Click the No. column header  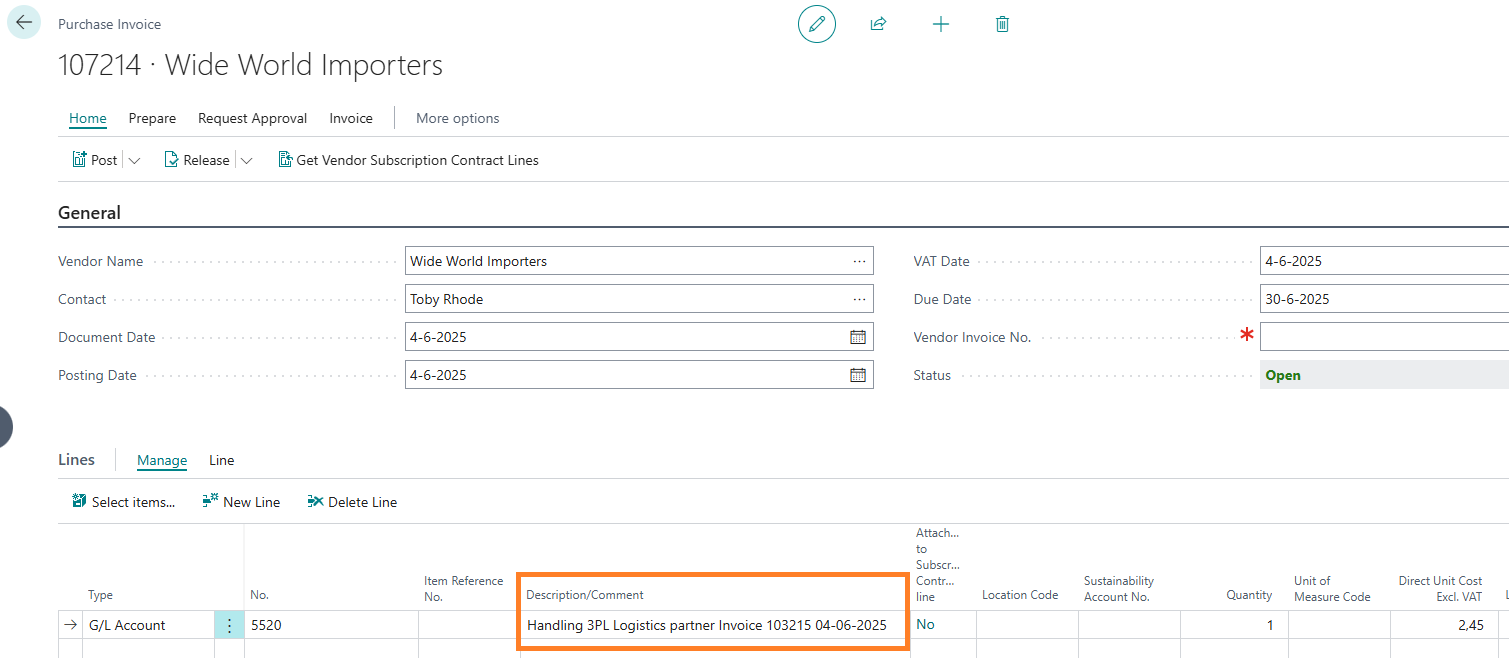[259, 595]
